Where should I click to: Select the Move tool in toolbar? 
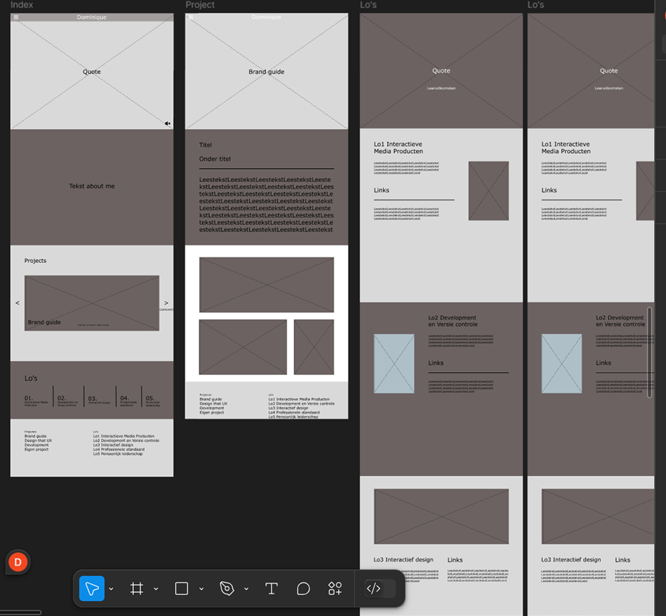pyautogui.click(x=92, y=588)
